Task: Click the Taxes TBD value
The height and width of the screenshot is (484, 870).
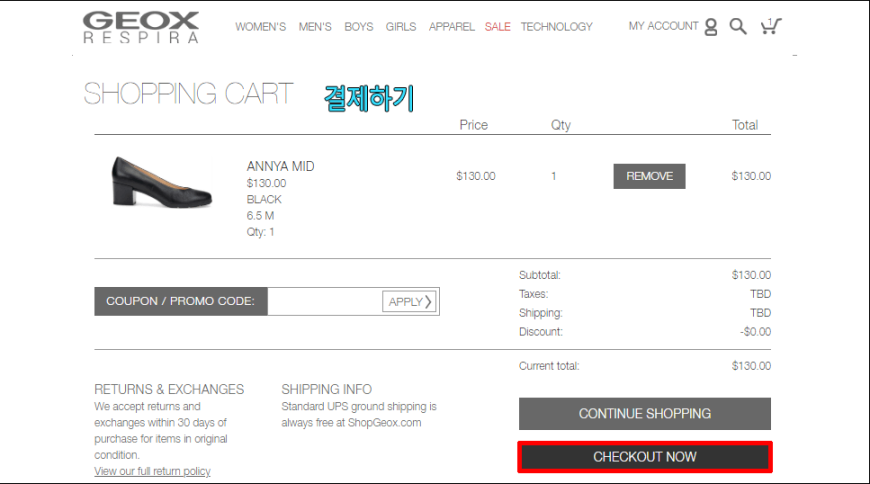Action: [760, 294]
